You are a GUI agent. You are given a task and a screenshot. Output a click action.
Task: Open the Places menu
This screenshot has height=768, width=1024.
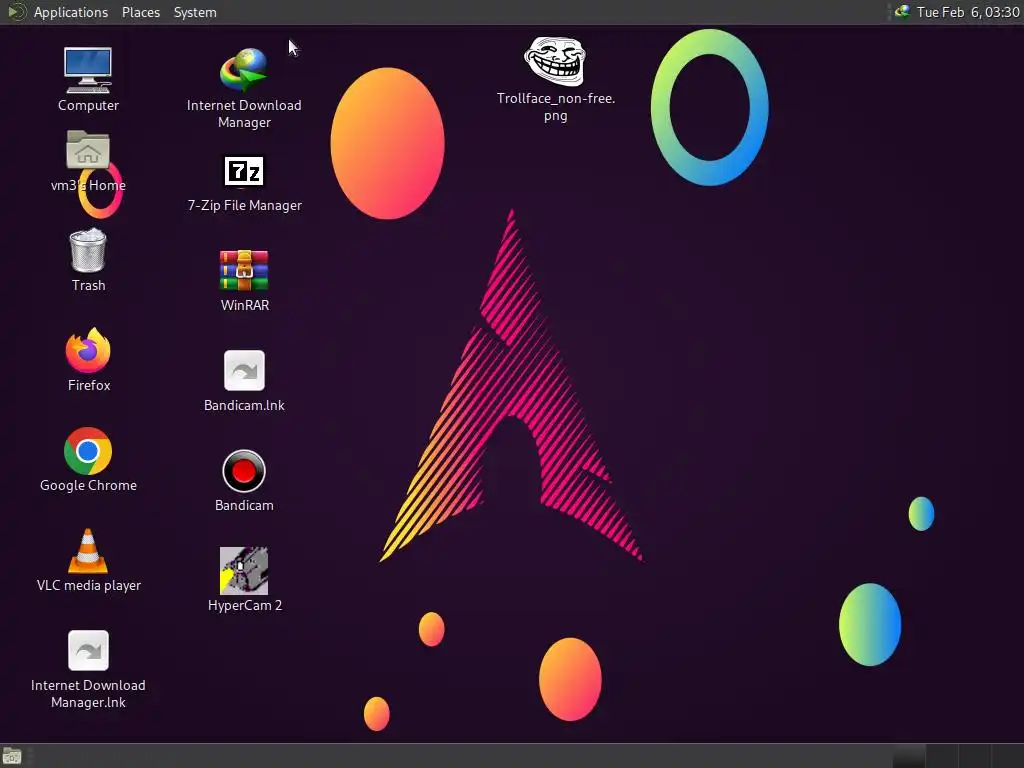click(140, 12)
